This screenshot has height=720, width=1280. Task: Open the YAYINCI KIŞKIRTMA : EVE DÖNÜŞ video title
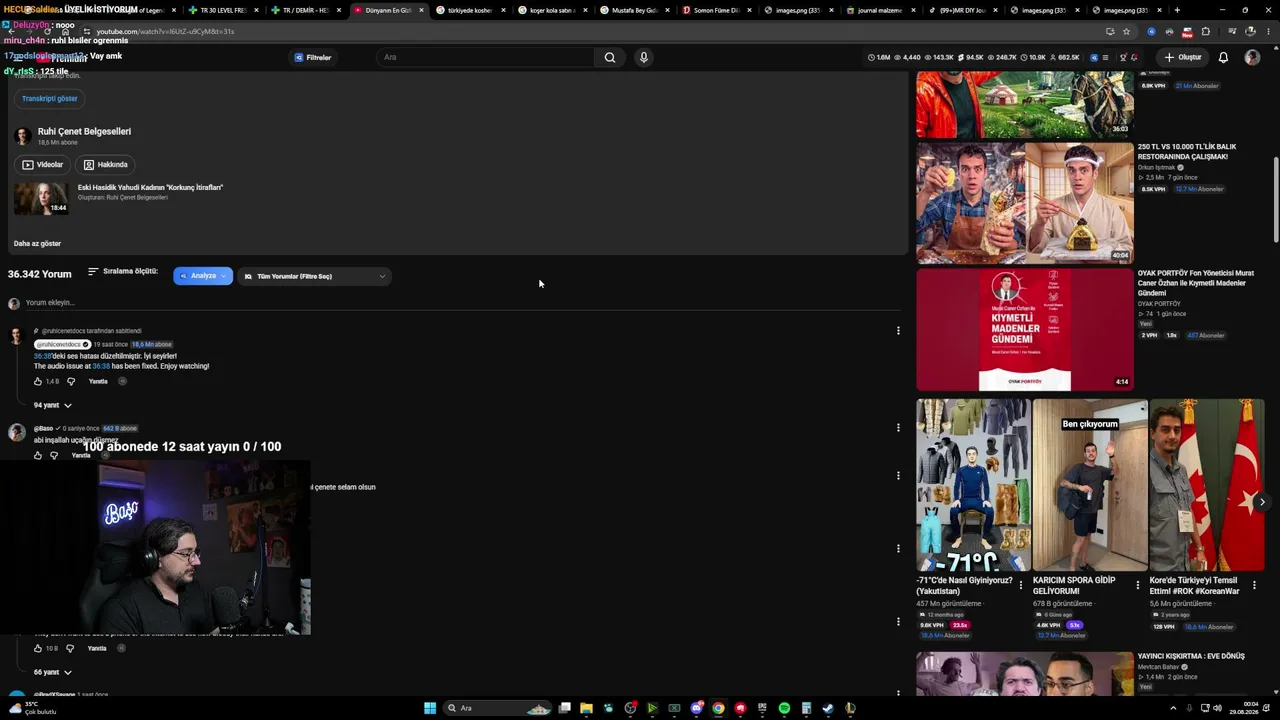[1191, 656]
